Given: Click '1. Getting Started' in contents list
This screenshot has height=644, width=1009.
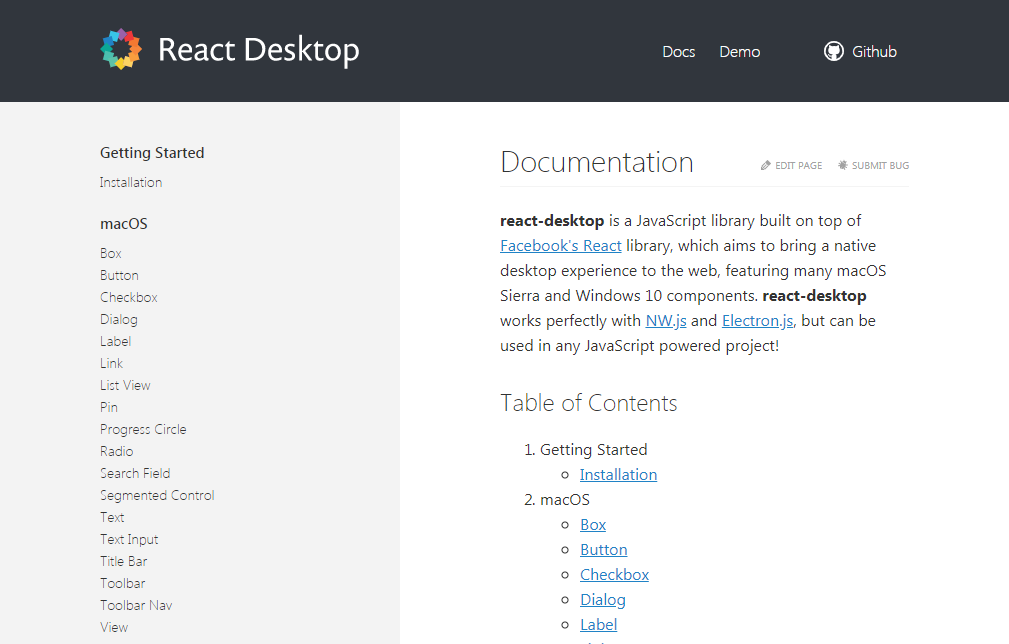Looking at the screenshot, I should 586,450.
